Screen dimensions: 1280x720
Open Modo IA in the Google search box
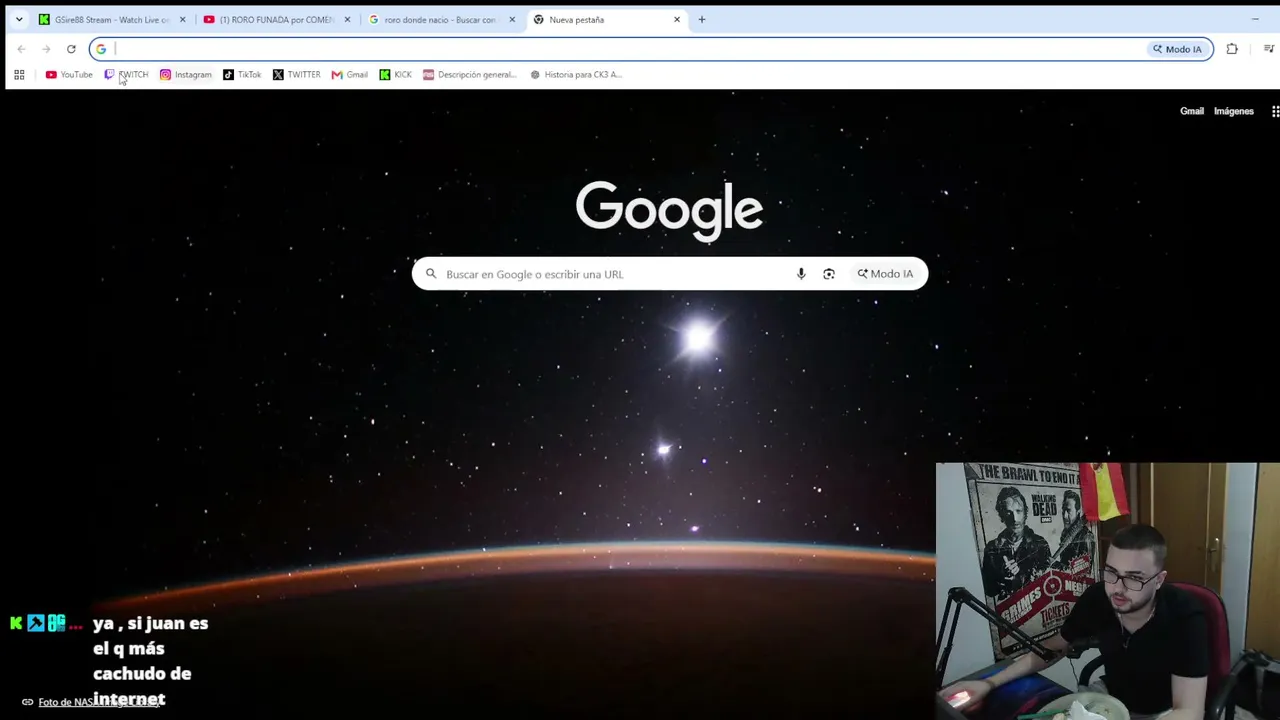tap(885, 274)
